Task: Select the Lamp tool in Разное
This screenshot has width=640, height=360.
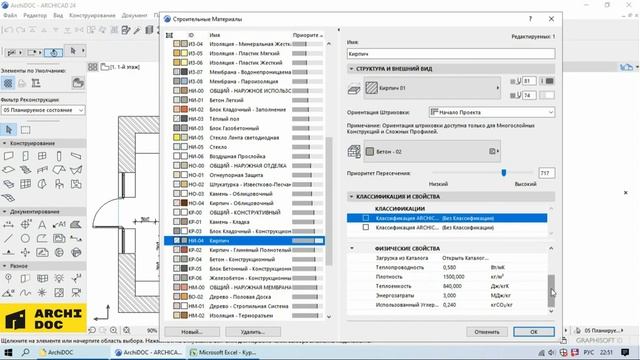Action: coord(59,278)
